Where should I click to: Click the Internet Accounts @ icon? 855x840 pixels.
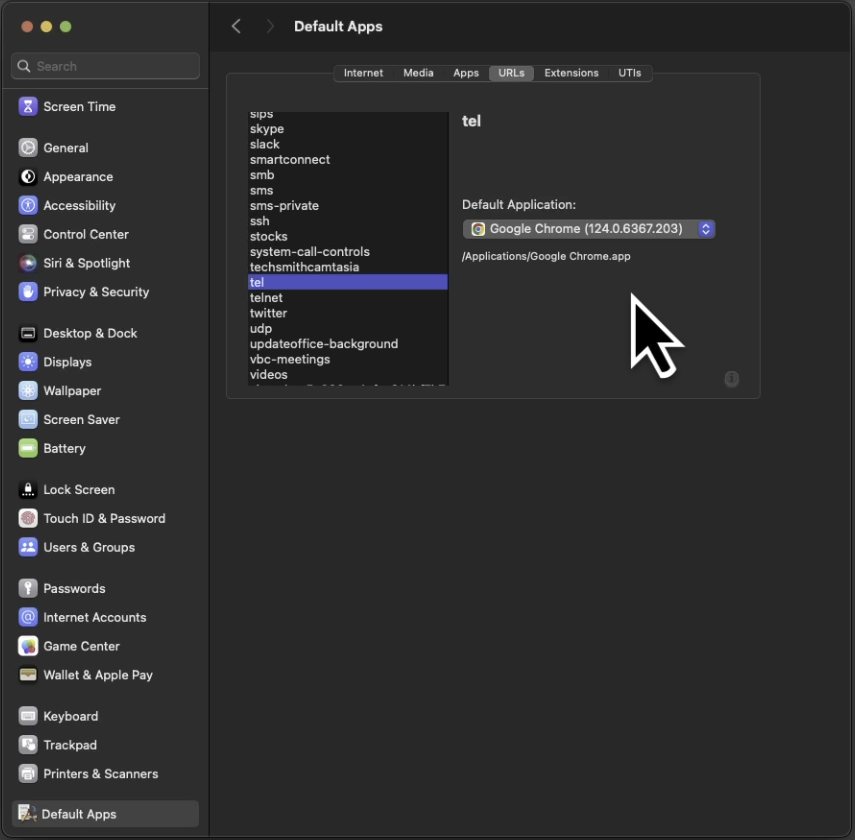[28, 617]
